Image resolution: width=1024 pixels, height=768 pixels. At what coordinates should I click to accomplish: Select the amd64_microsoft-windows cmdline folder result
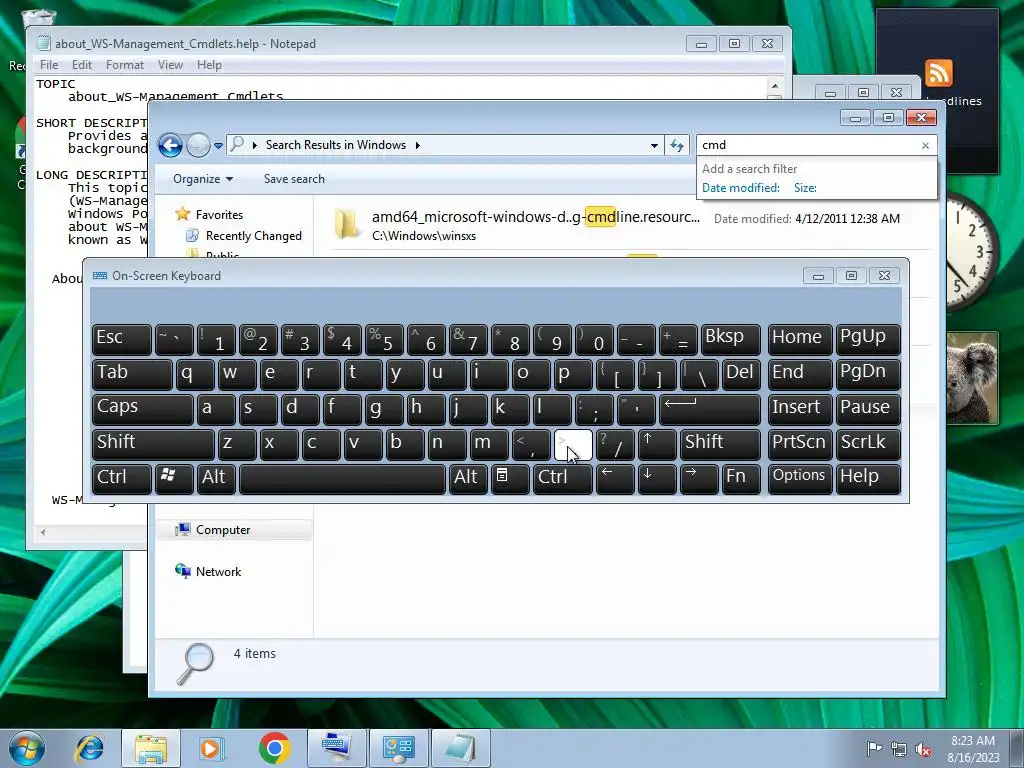point(617,225)
